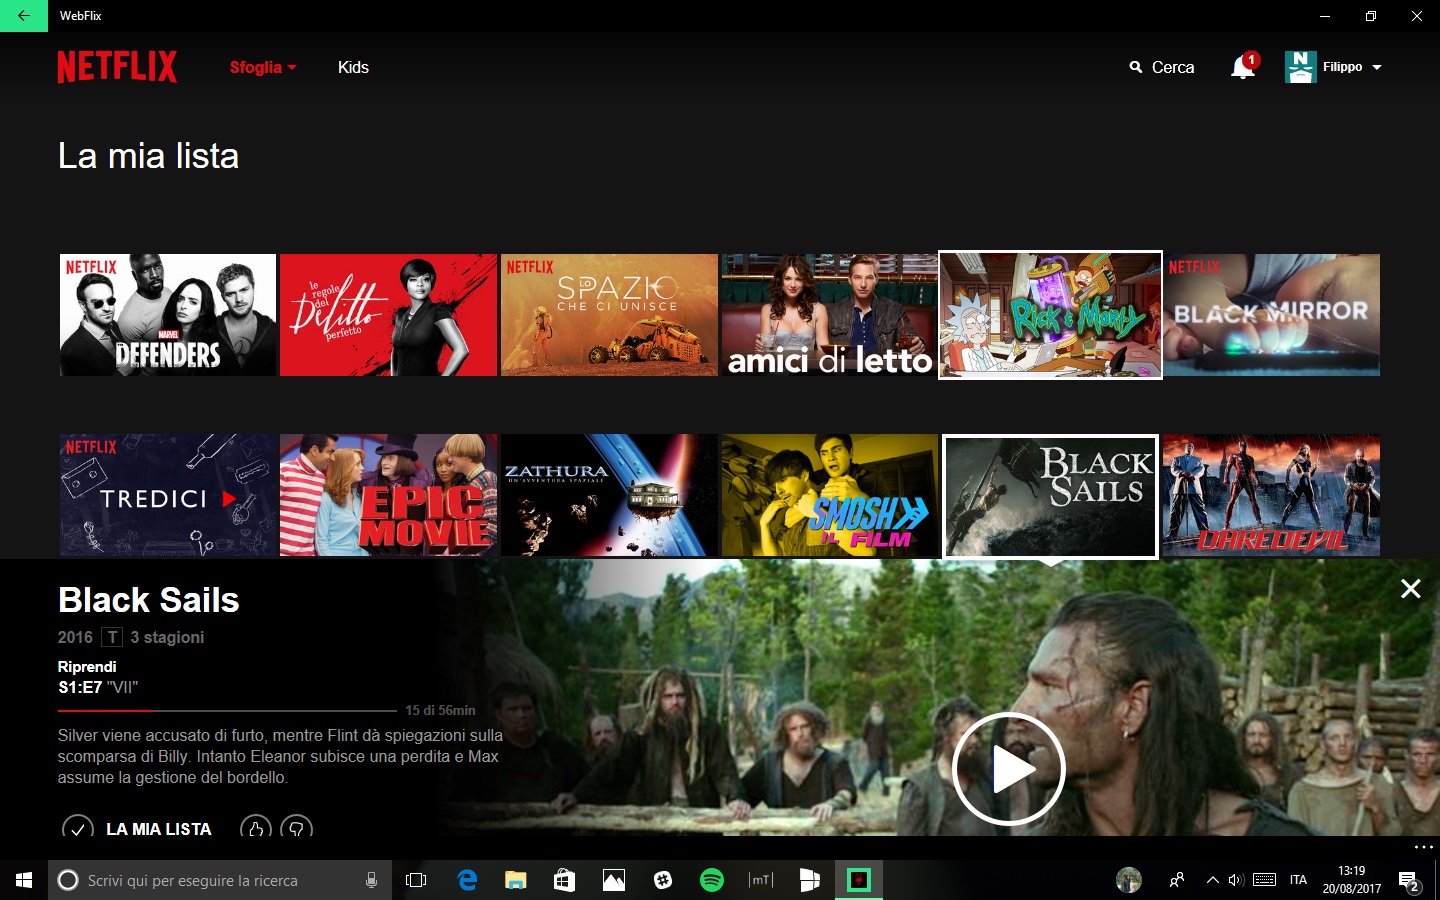Open the People icon in system tray

[x=1177, y=880]
